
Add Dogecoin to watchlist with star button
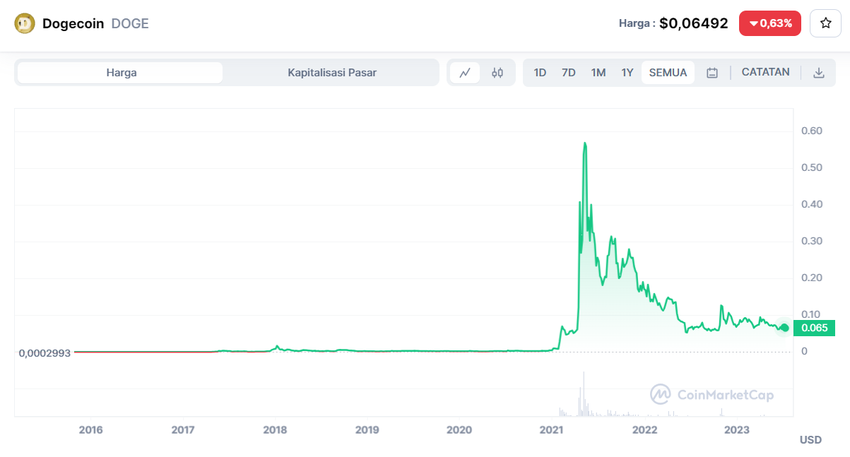(825, 23)
